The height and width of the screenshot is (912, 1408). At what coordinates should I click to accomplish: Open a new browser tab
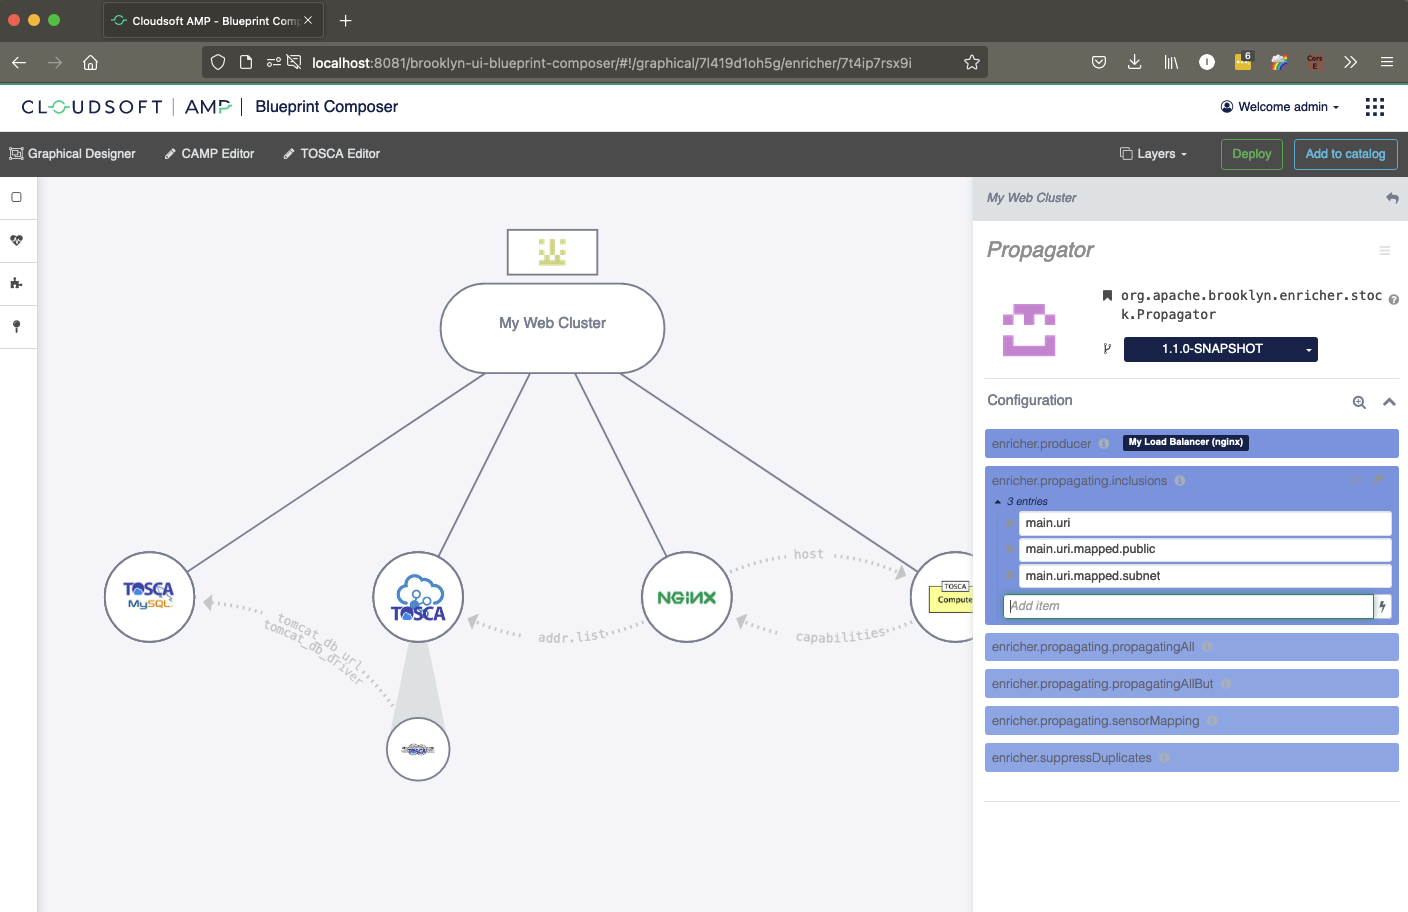pyautogui.click(x=346, y=20)
